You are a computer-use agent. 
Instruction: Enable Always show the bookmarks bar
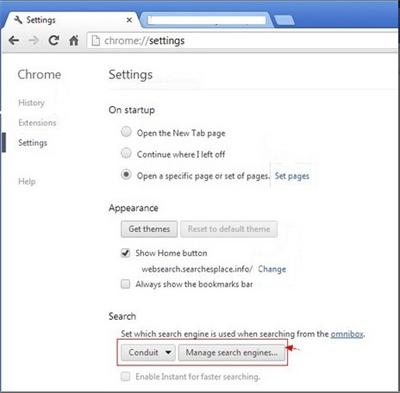click(x=125, y=284)
